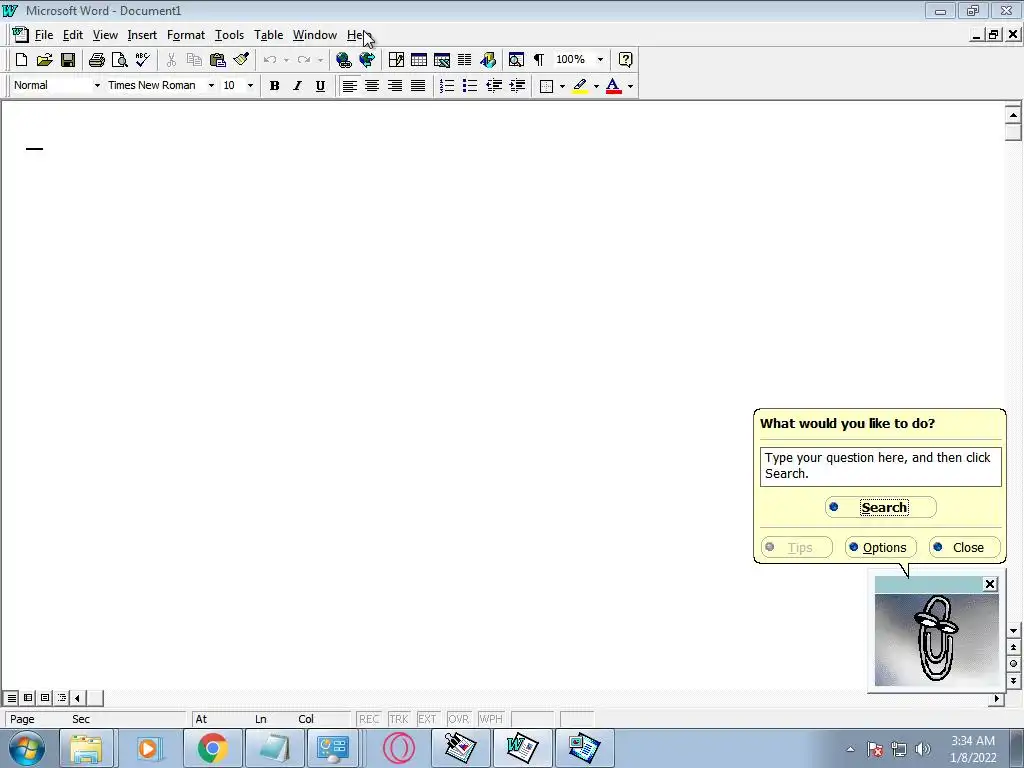Expand the Undo history arrow
Image resolution: width=1024 pixels, height=768 pixels.
point(286,60)
